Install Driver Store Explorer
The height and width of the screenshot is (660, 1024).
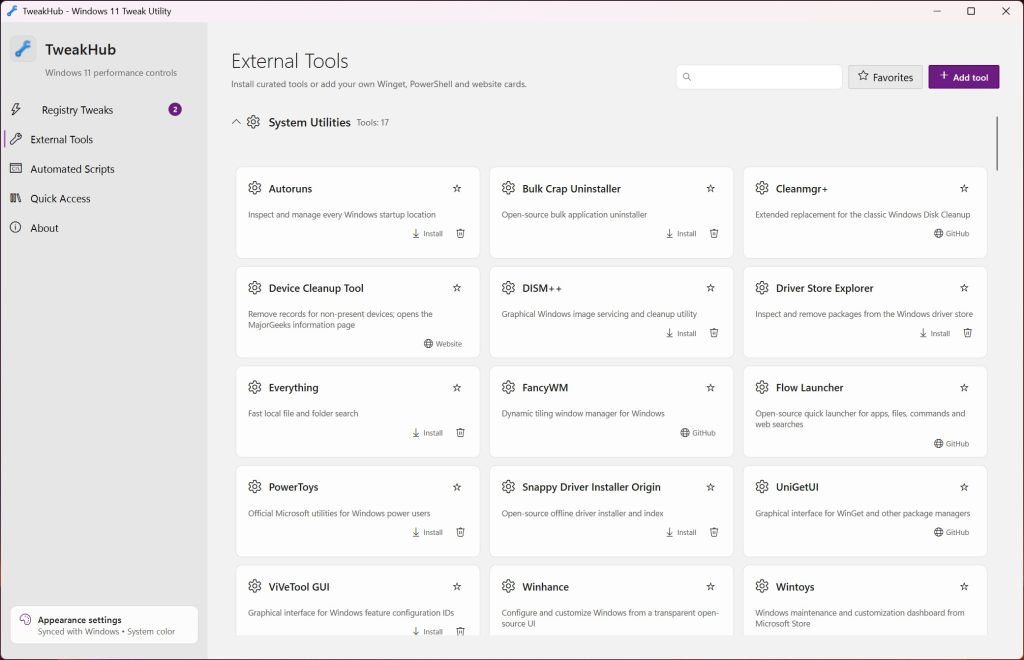pyautogui.click(x=935, y=333)
